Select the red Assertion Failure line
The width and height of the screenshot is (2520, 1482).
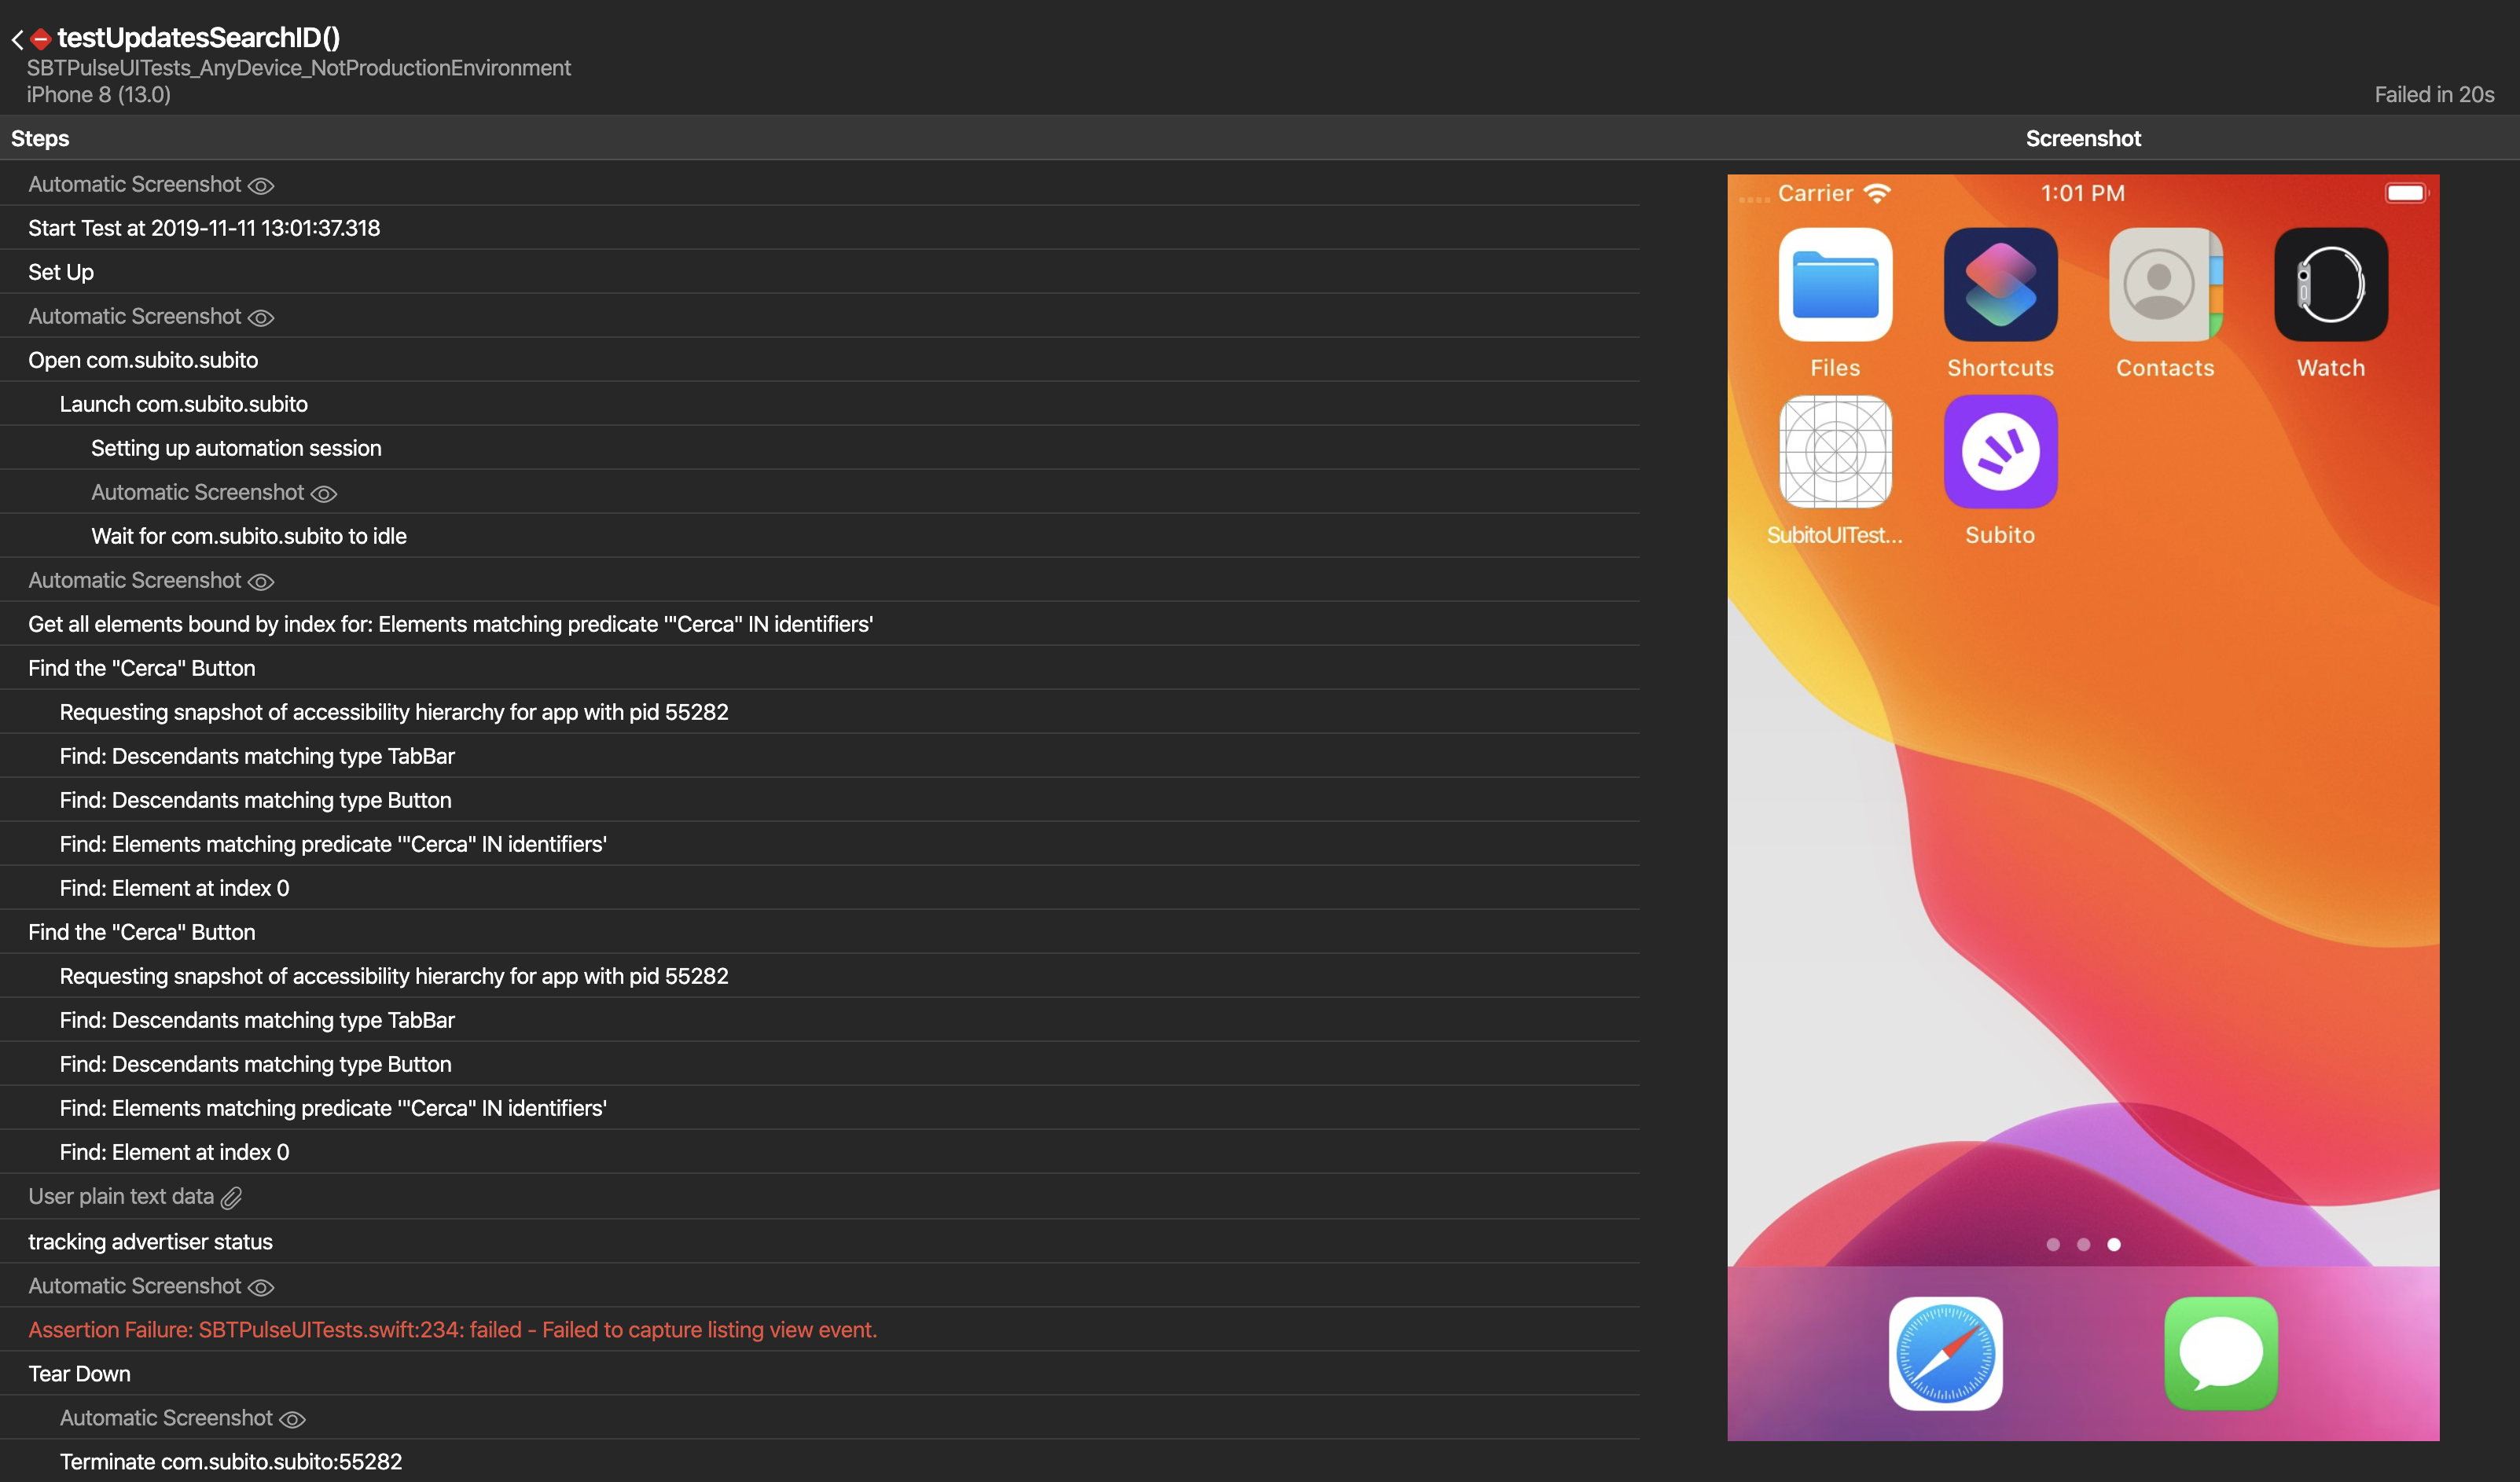tap(452, 1330)
